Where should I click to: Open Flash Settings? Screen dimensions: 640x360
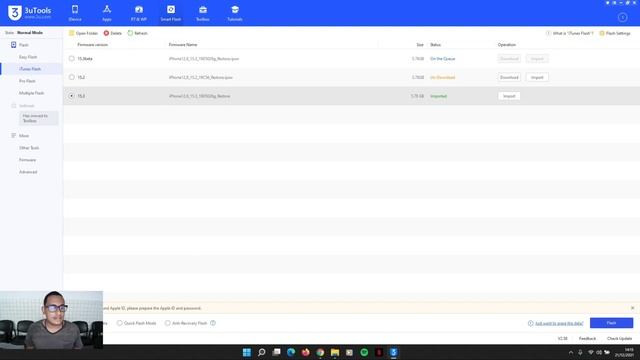(x=615, y=33)
